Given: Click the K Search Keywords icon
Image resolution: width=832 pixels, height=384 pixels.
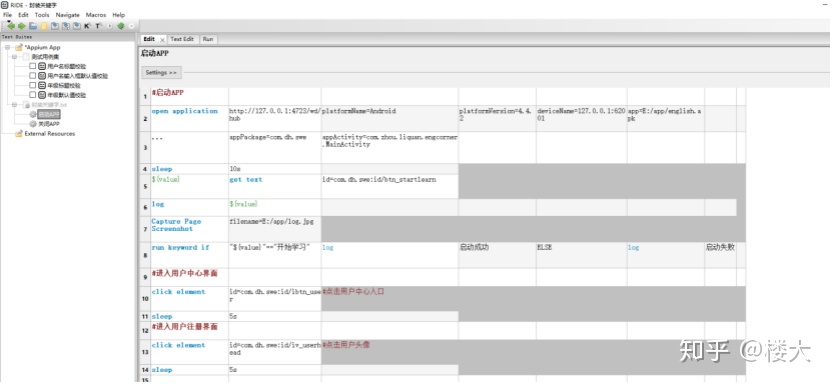Looking at the screenshot, I should (x=87, y=26).
